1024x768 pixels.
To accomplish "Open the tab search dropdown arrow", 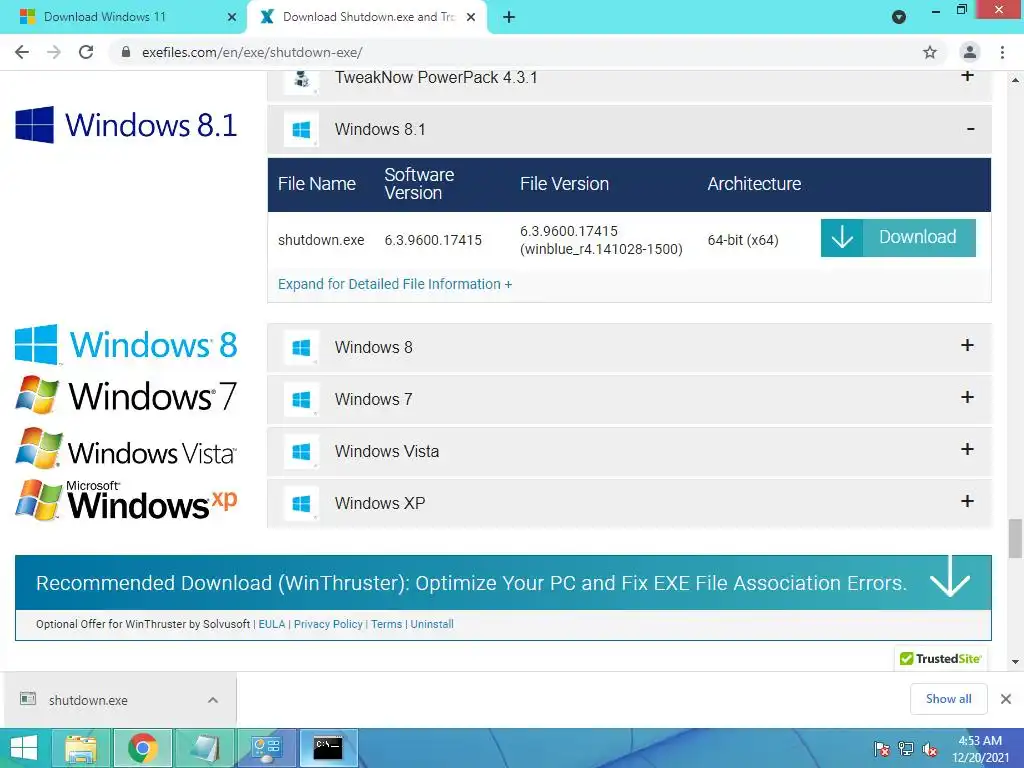I will [899, 17].
